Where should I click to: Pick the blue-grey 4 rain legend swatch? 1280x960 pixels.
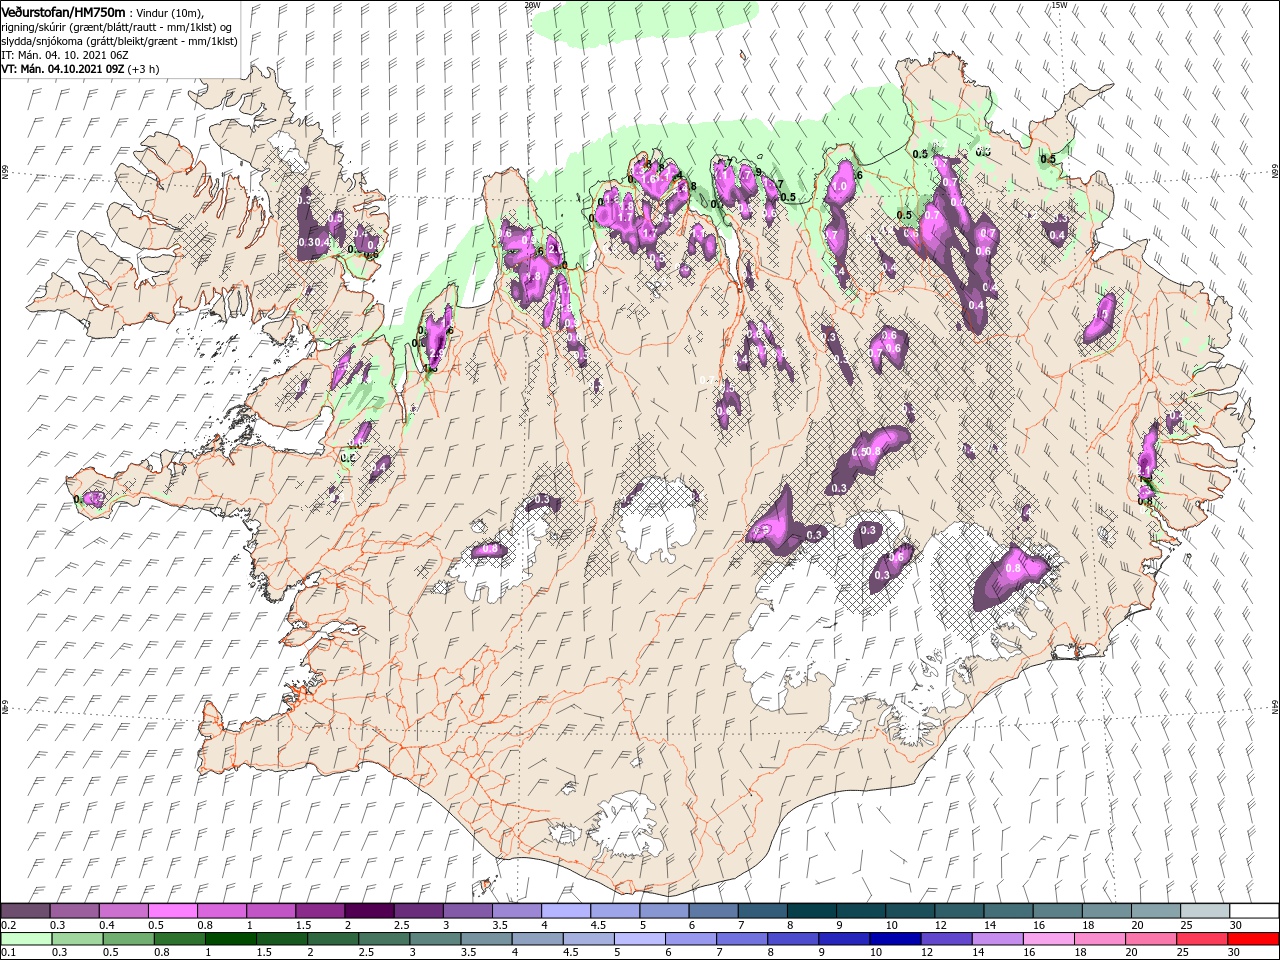(x=538, y=939)
